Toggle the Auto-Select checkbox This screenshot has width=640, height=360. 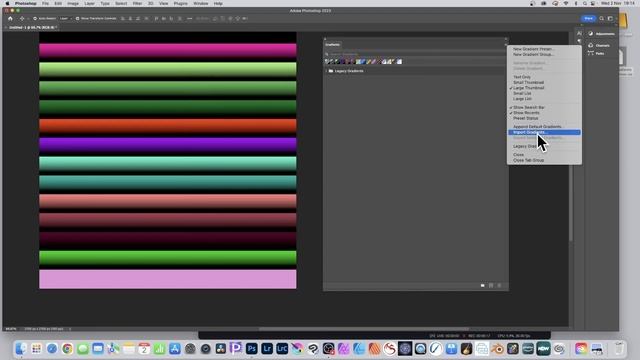click(x=35, y=18)
